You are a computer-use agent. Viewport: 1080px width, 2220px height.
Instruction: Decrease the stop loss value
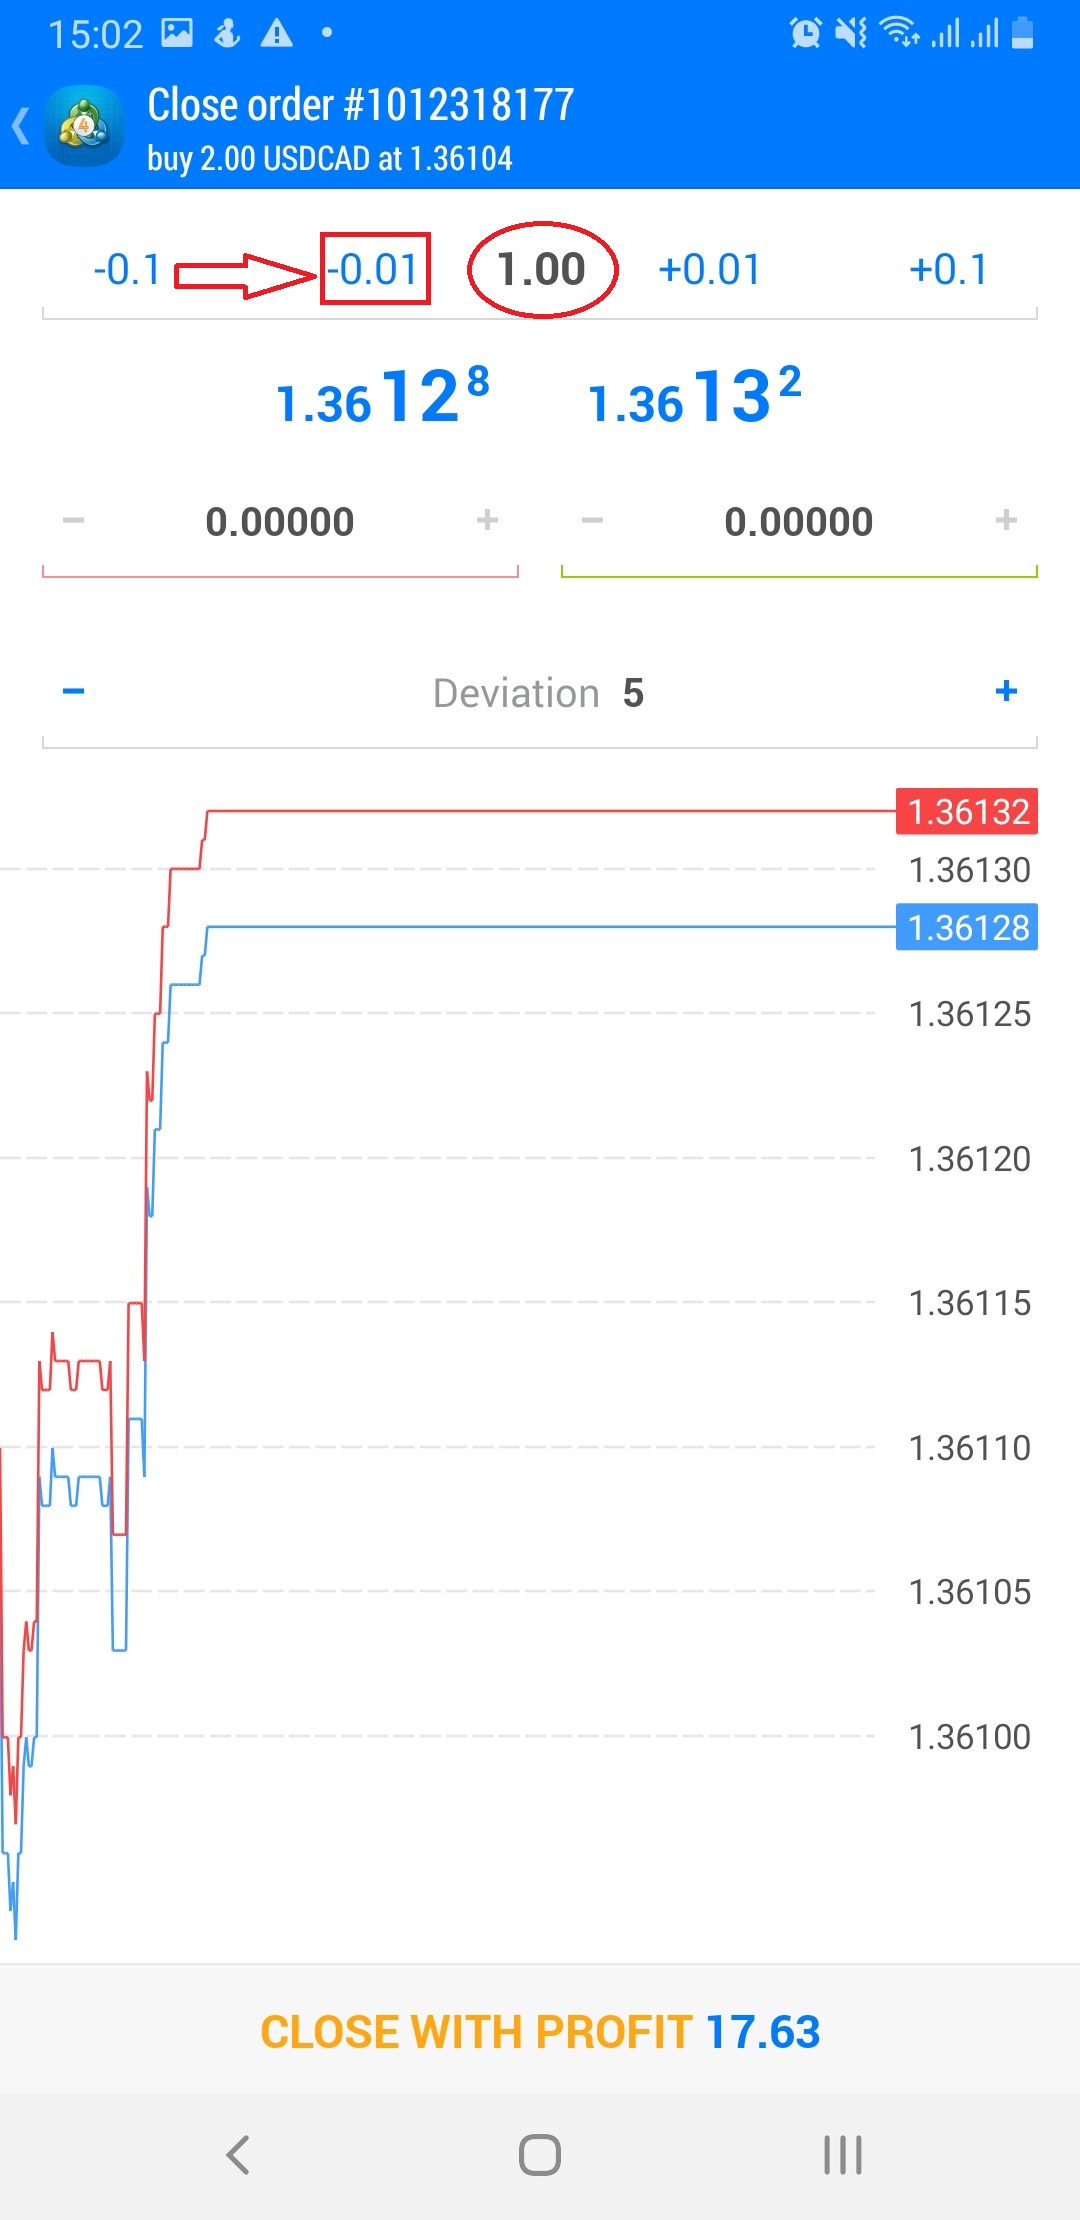coord(73,520)
